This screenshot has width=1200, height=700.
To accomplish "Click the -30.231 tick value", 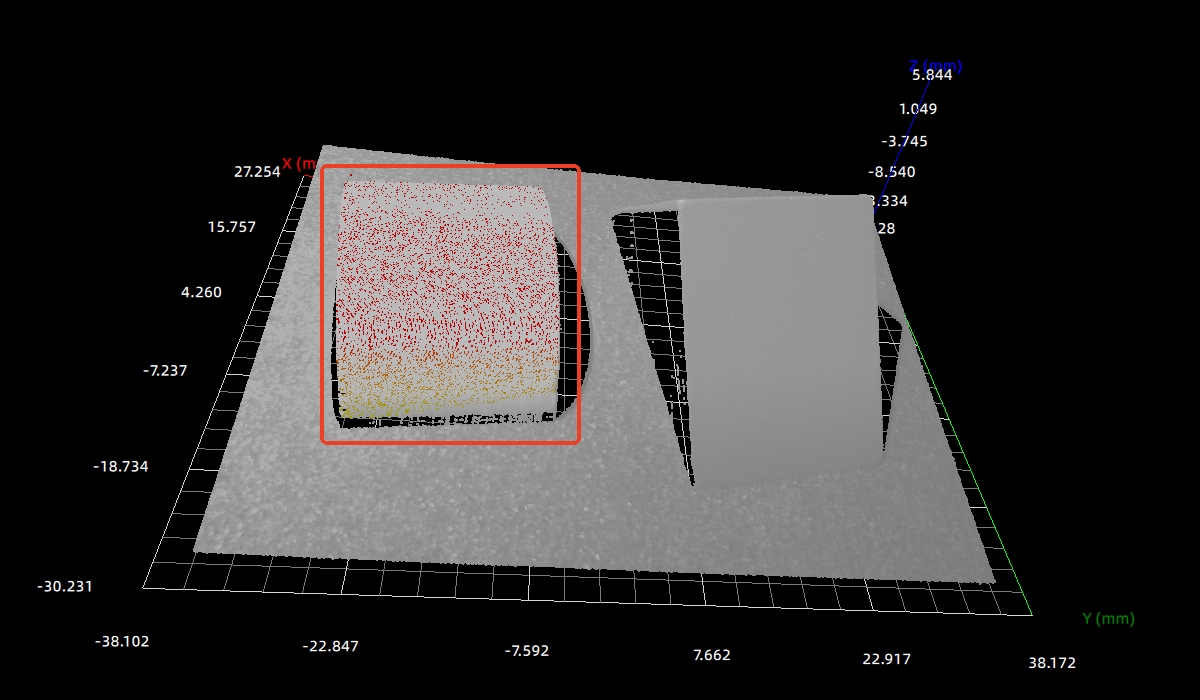I will (x=65, y=586).
